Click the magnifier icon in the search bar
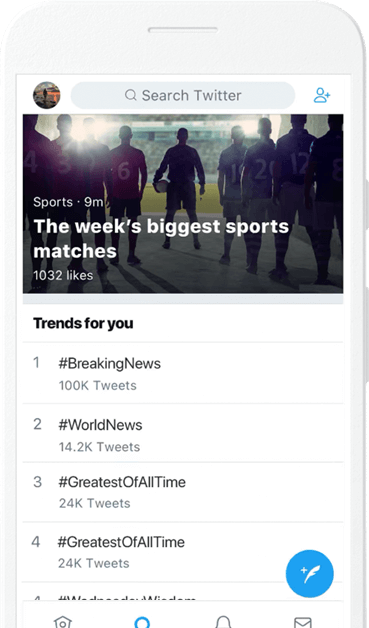The image size is (369, 628). (131, 95)
